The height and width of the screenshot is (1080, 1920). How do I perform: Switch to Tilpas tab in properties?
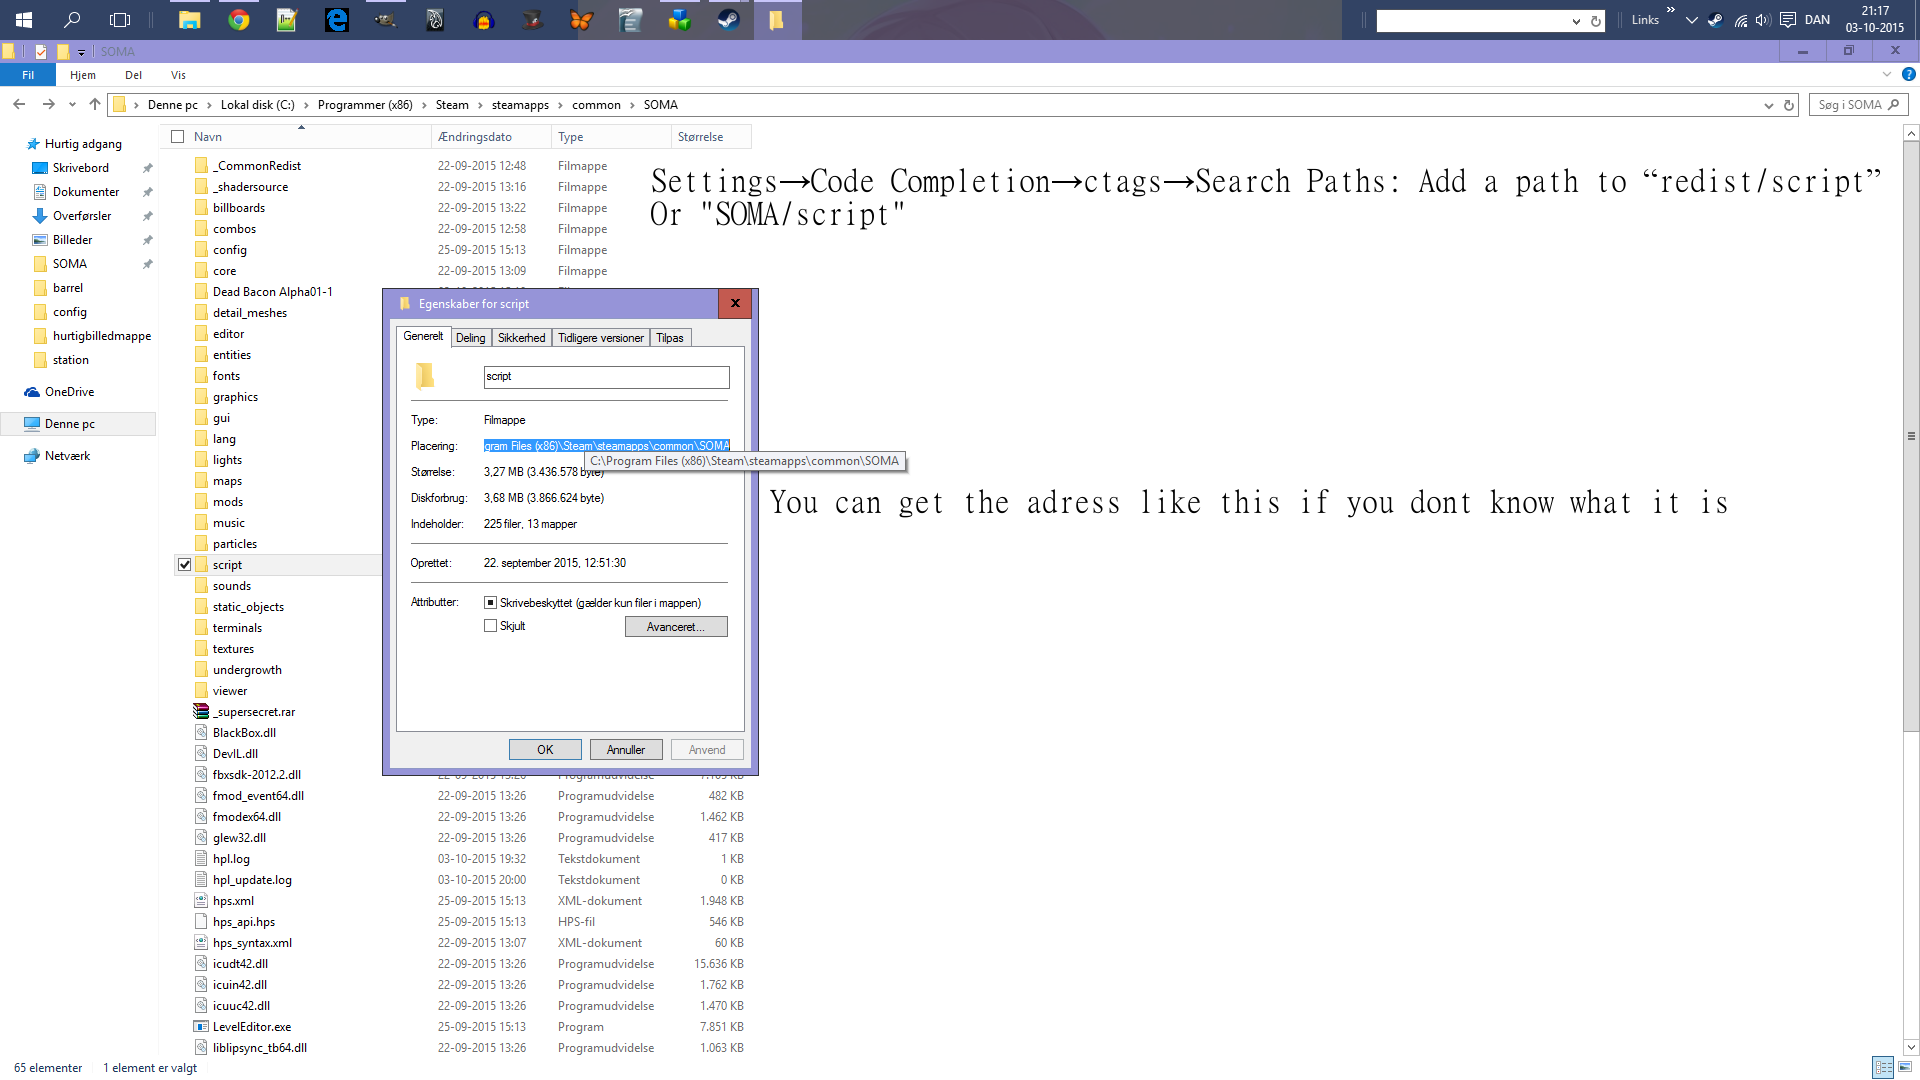pos(670,338)
